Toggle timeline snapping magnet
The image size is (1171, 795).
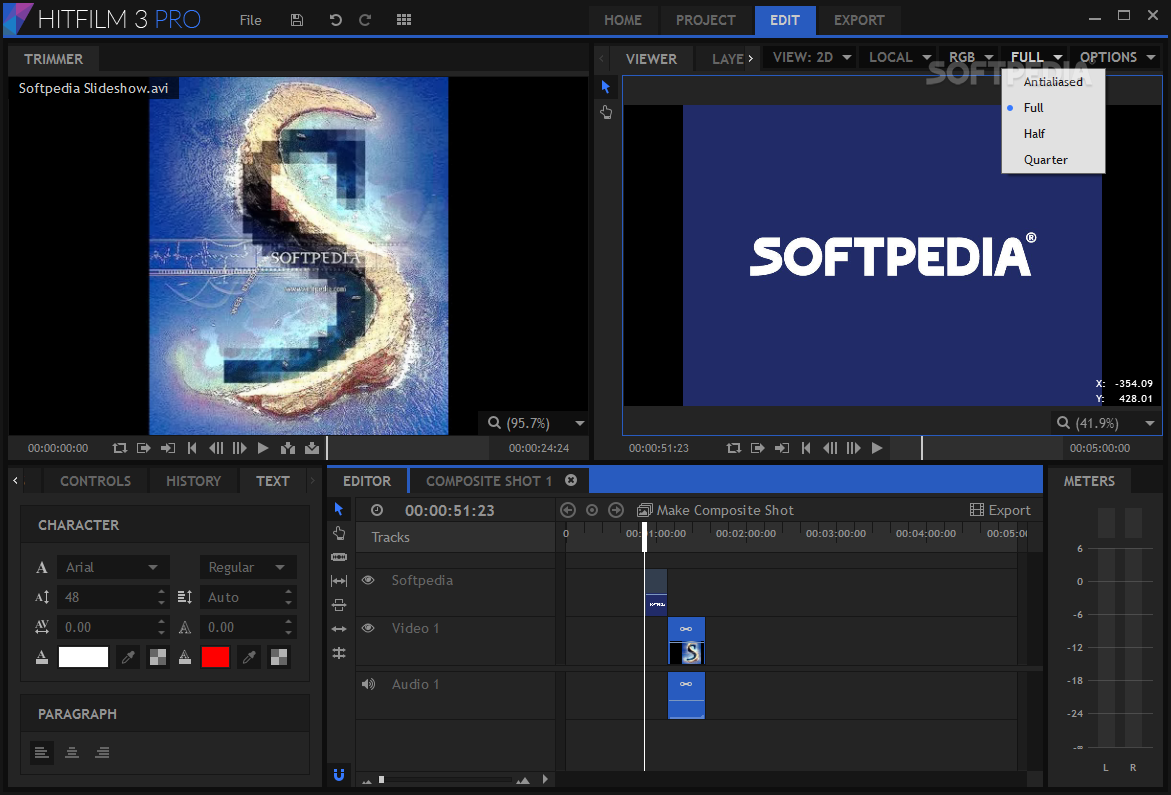[x=339, y=775]
